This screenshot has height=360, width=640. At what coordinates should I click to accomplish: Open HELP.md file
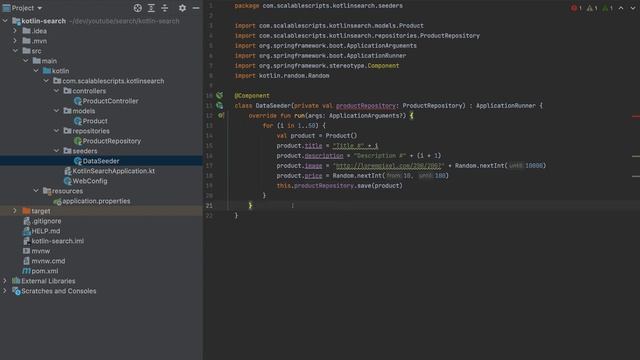(x=46, y=231)
